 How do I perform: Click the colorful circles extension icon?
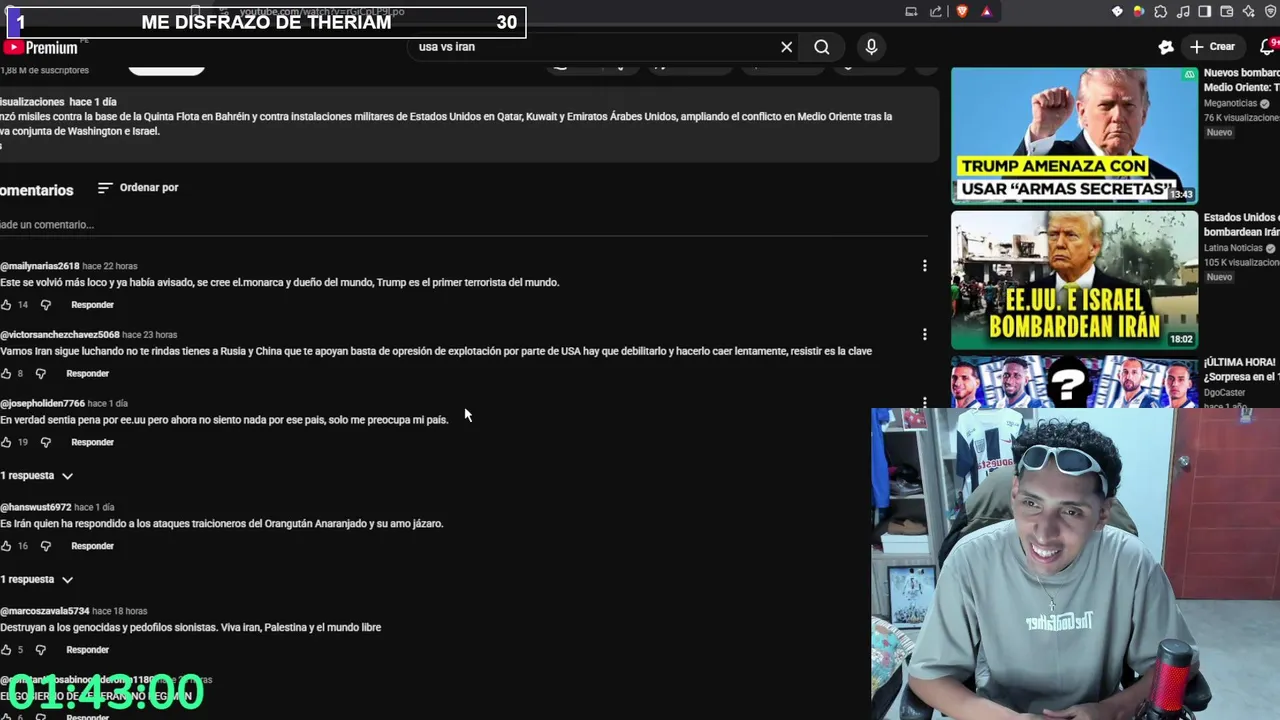1138,12
